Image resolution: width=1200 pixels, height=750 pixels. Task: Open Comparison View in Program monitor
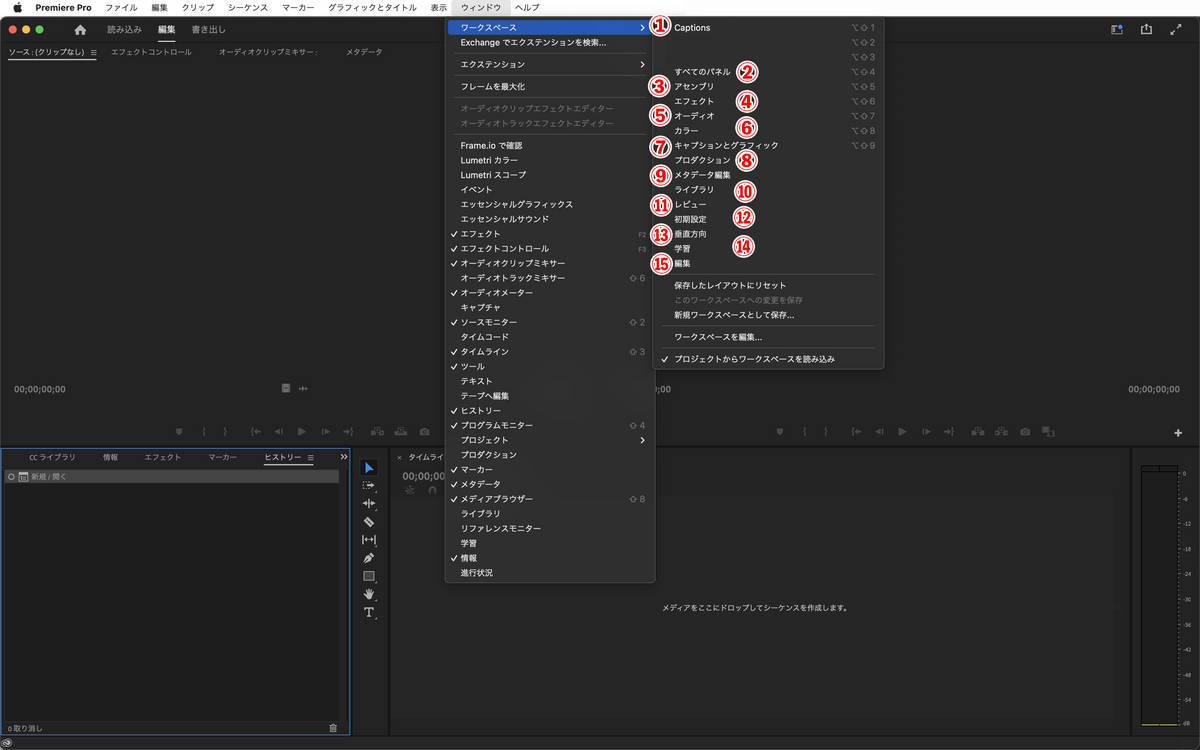(x=1048, y=432)
